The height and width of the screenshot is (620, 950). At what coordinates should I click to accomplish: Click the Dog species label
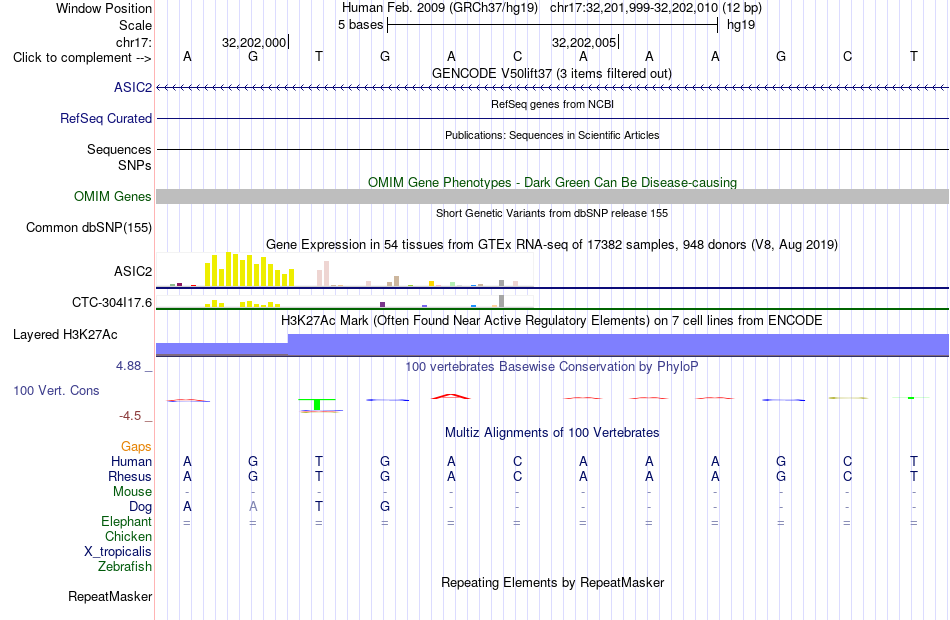click(x=140, y=507)
